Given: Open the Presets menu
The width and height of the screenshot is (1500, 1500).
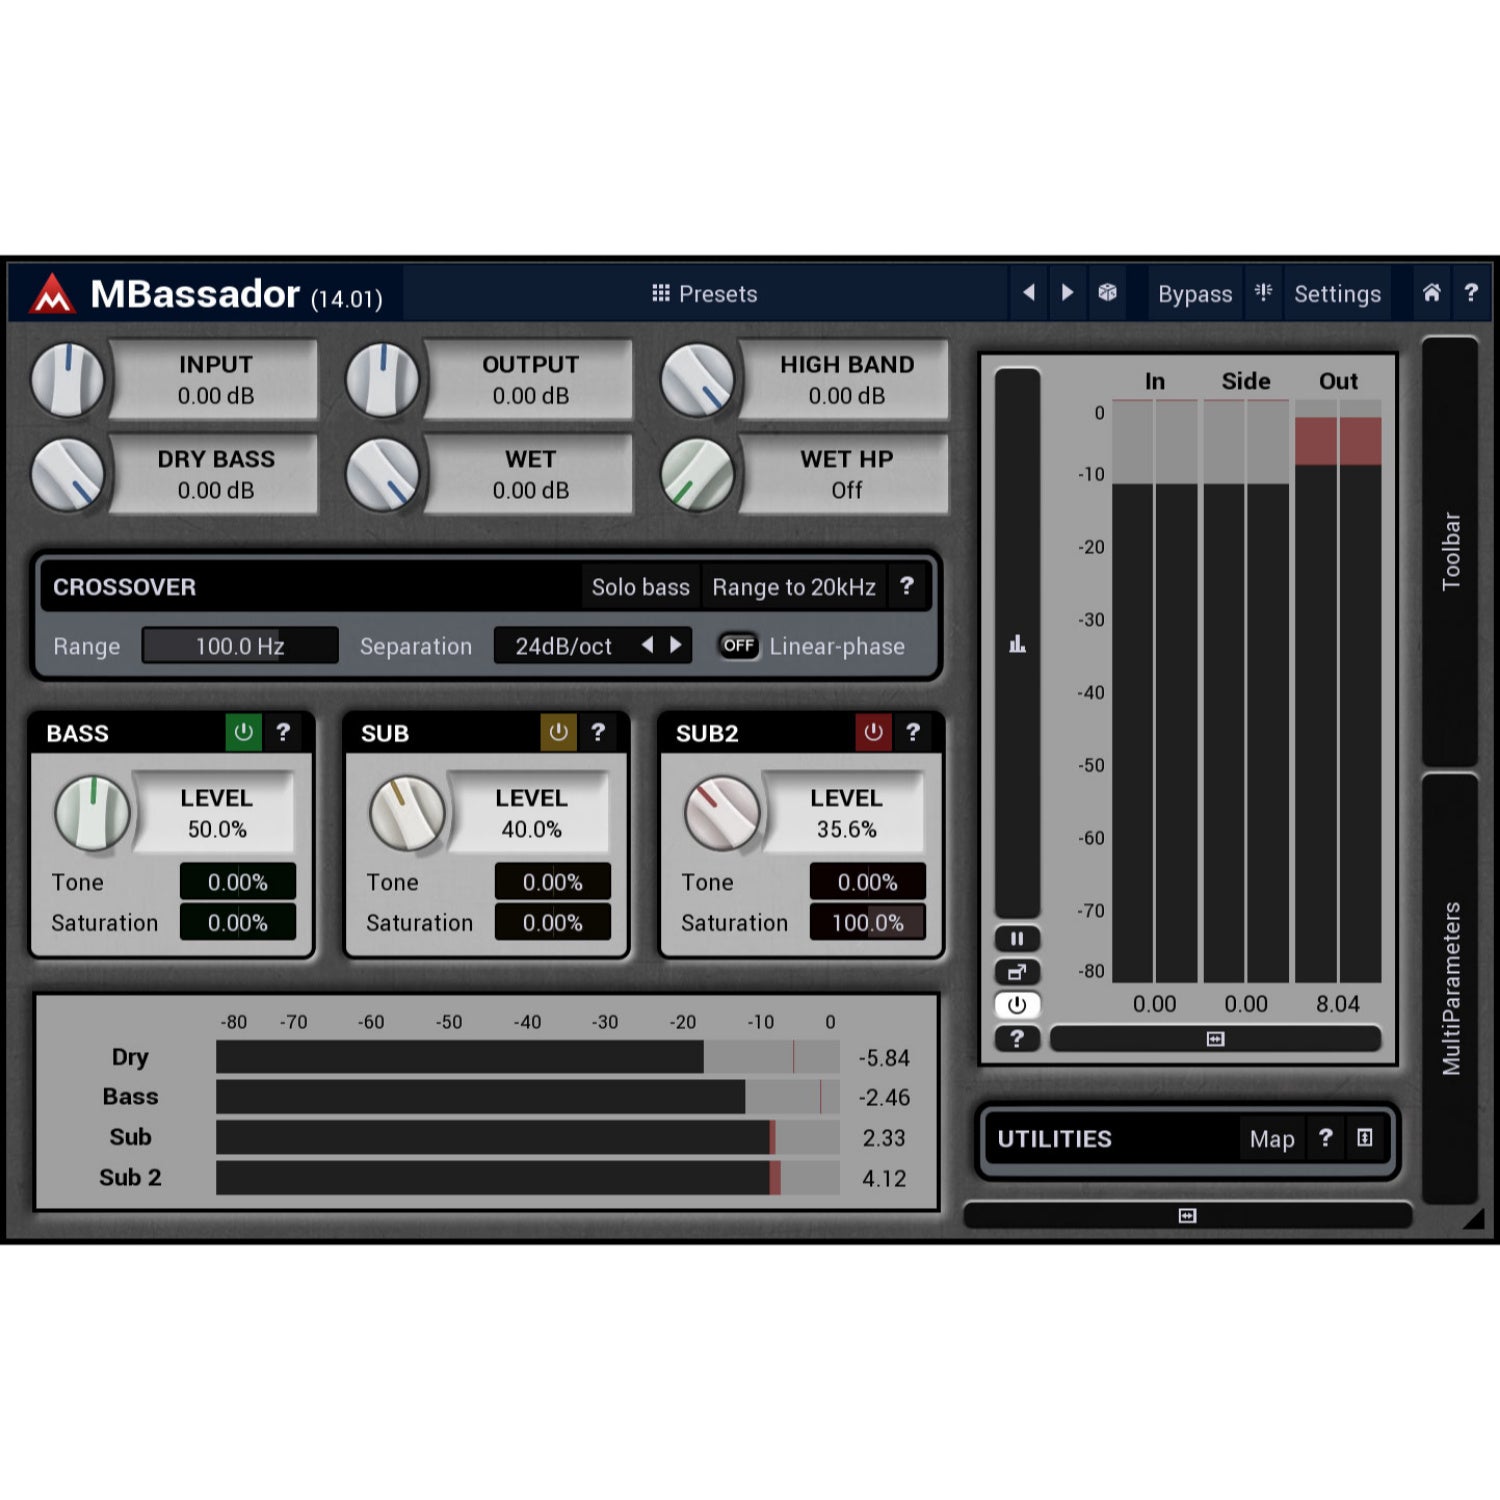Looking at the screenshot, I should pyautogui.click(x=704, y=294).
